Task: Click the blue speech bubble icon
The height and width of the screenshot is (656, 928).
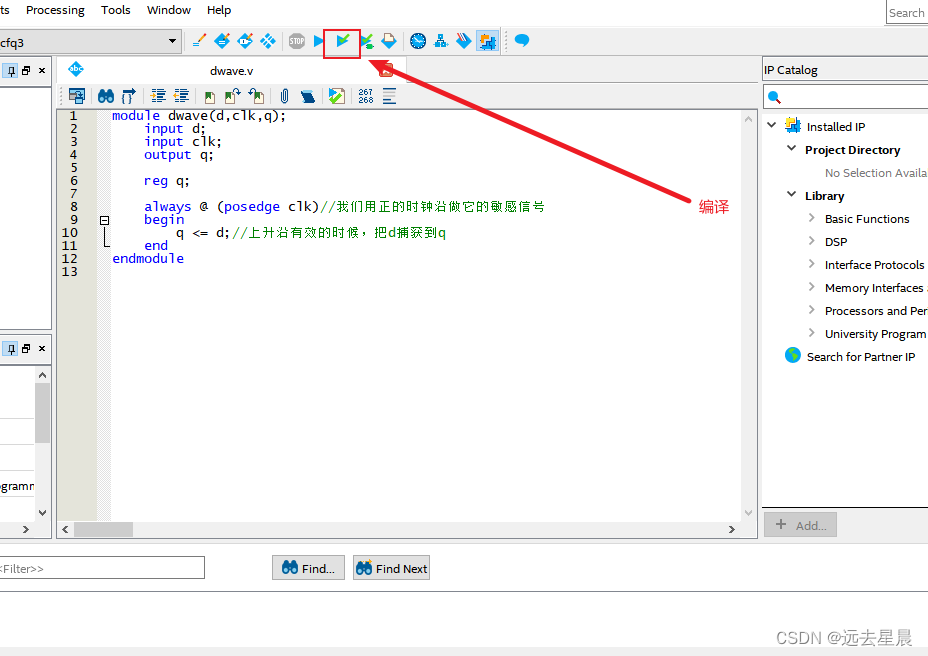Action: 521,40
